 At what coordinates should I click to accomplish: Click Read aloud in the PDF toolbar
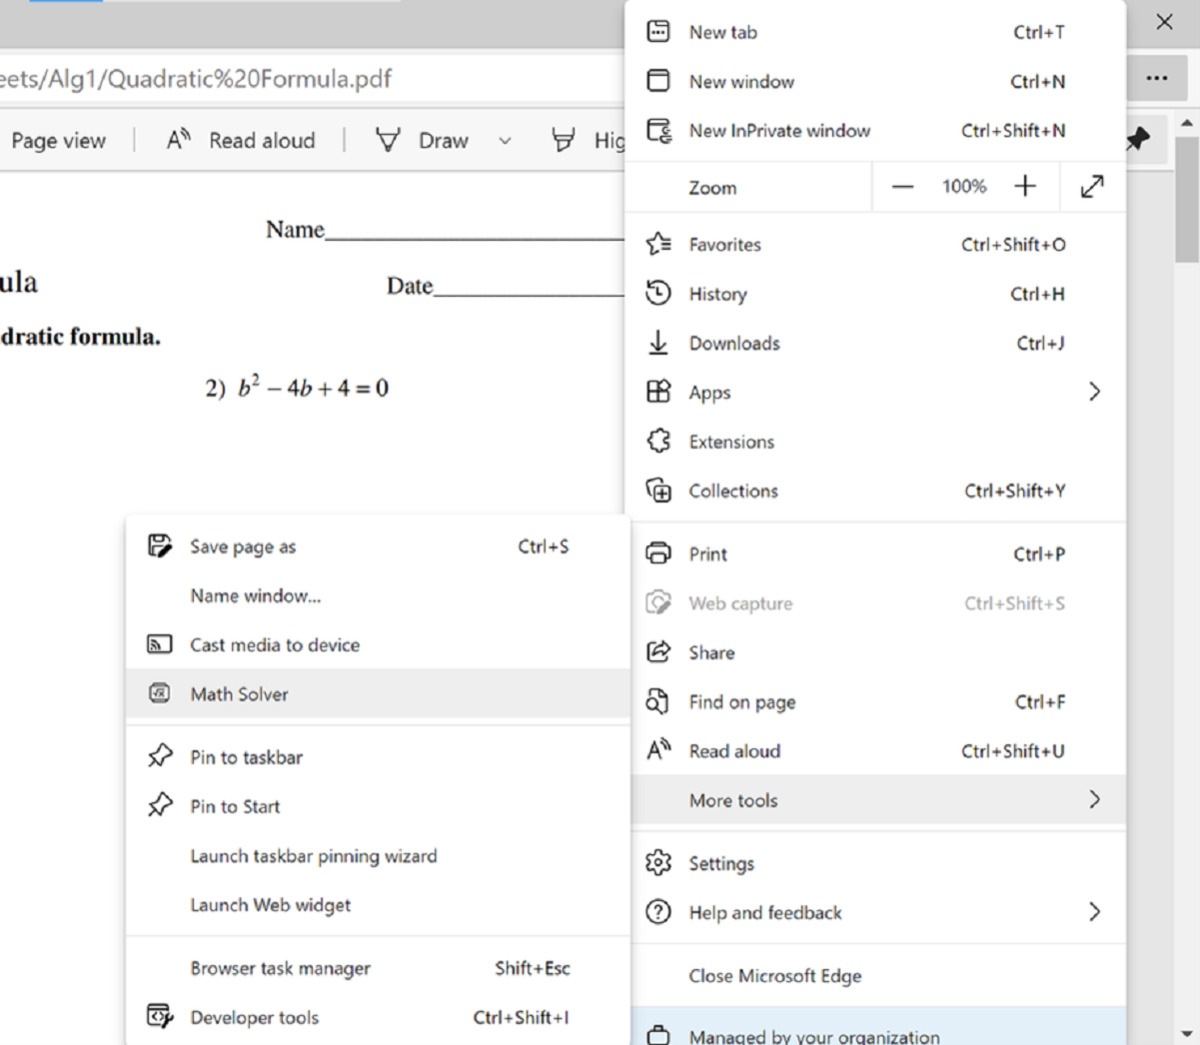coord(241,141)
